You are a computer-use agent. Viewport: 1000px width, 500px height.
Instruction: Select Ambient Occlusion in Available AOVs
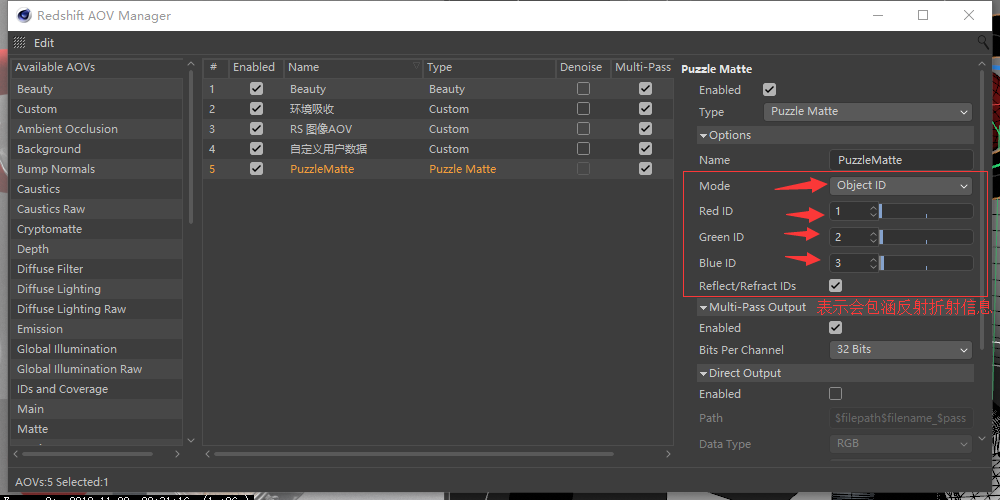click(97, 129)
